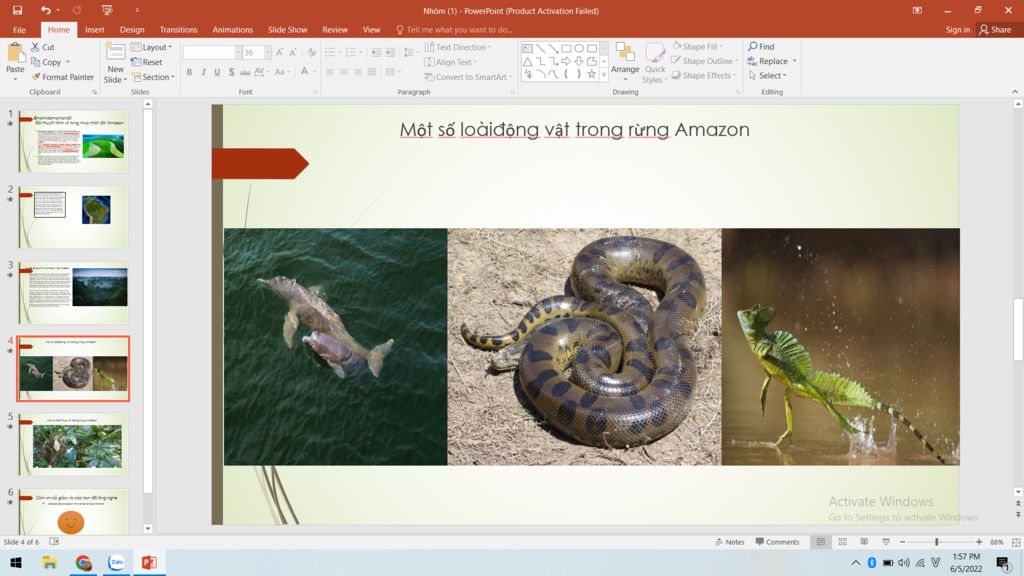This screenshot has height=576, width=1024.
Task: Switch to Reading view
Action: (864, 542)
